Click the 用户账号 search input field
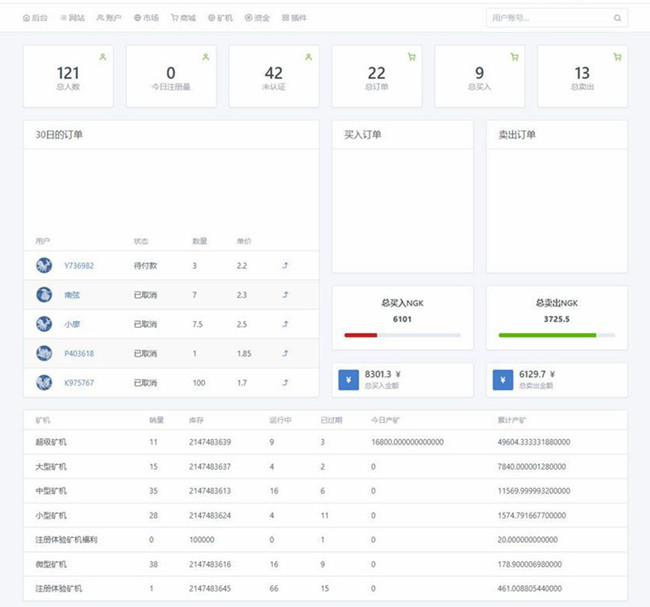 548,18
